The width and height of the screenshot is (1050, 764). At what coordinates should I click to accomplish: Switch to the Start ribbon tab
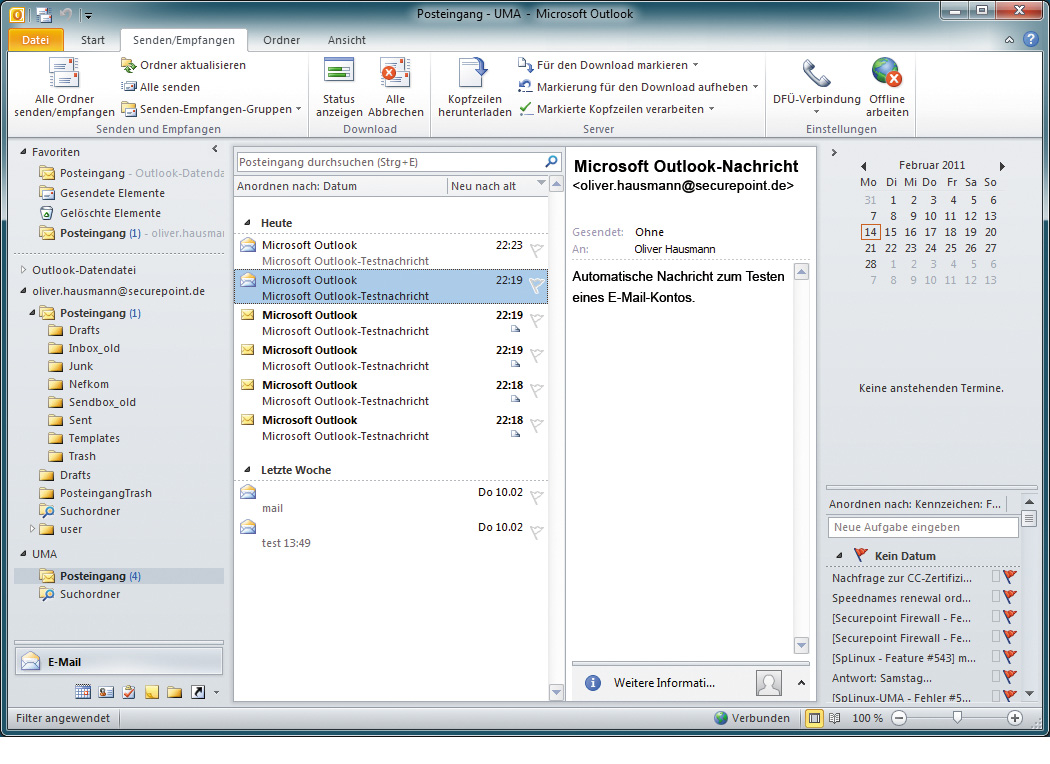pyautogui.click(x=92, y=40)
